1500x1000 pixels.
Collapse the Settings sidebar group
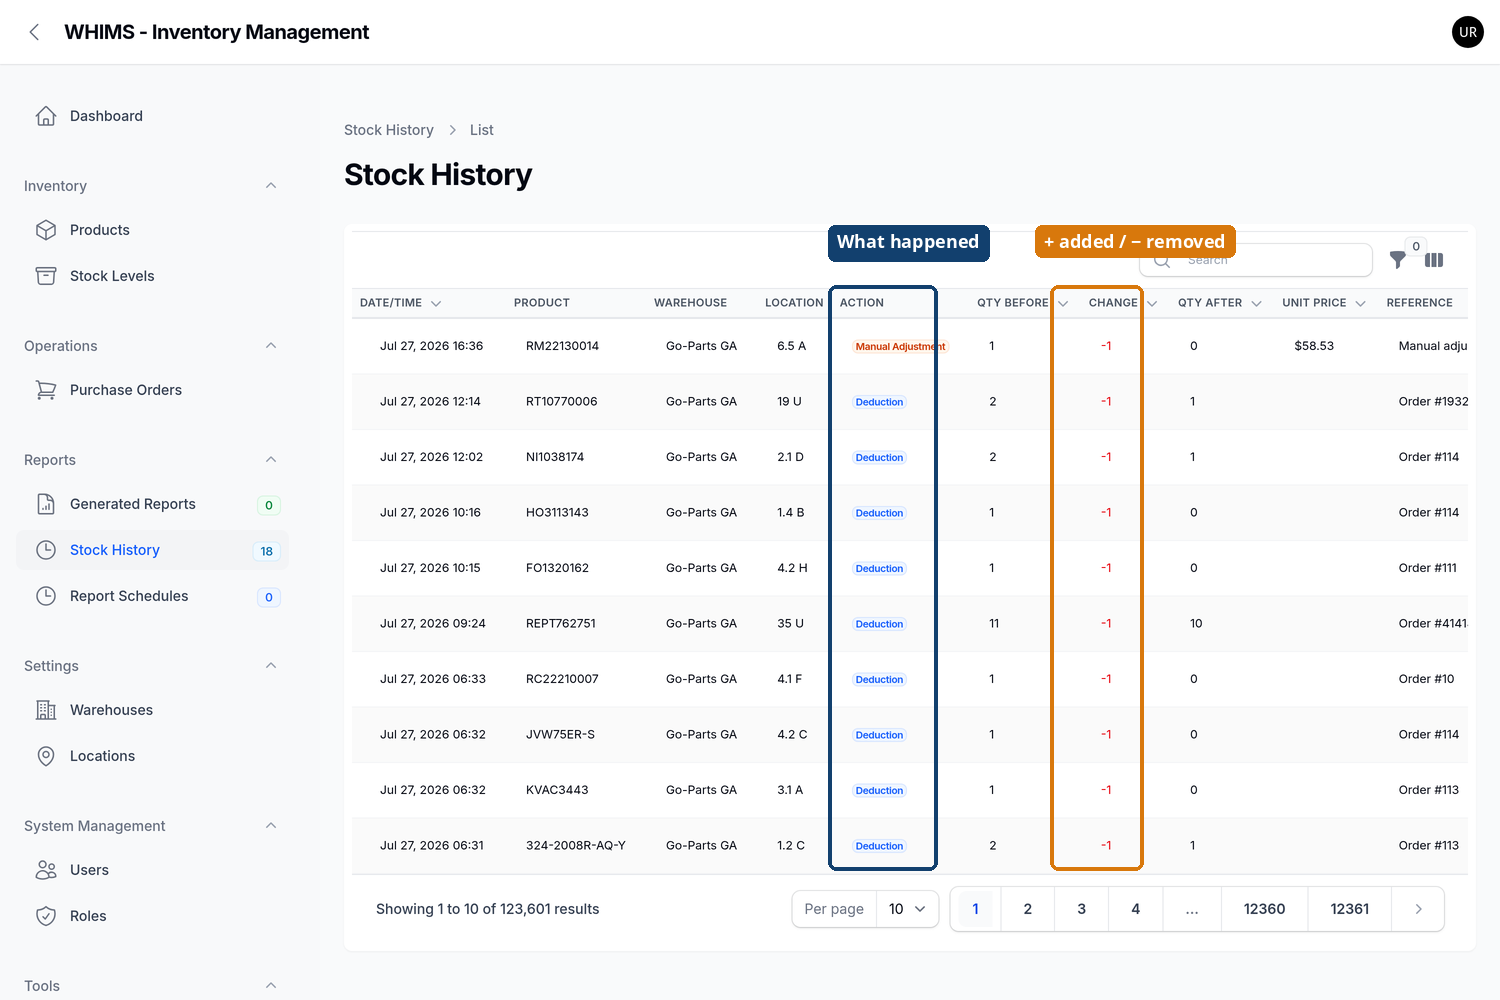pos(271,666)
